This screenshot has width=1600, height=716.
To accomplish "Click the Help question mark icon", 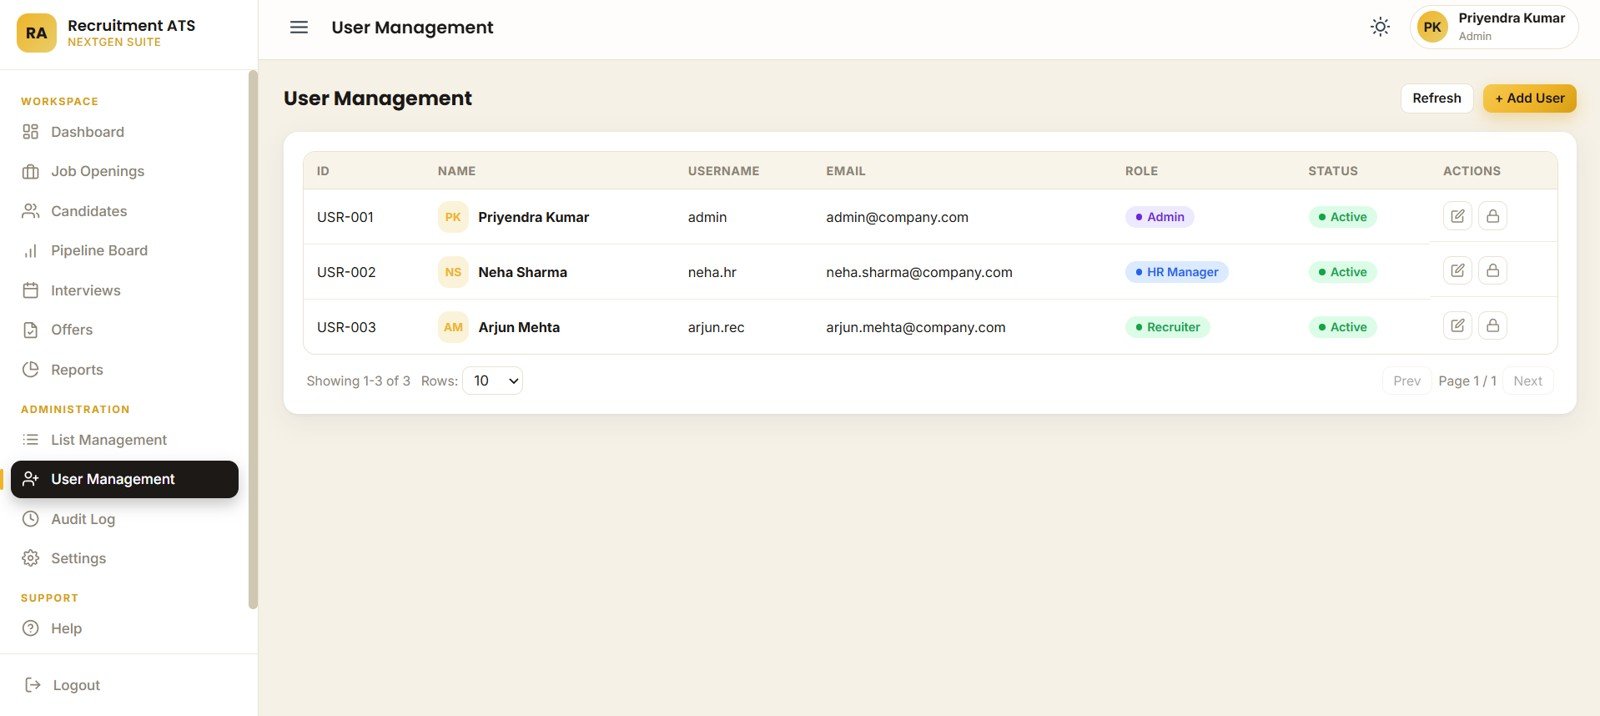I will coord(31,628).
